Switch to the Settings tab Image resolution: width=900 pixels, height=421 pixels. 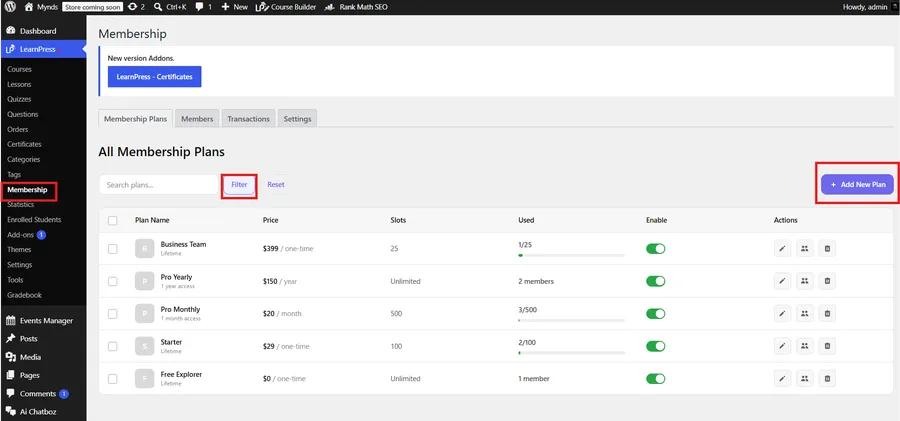point(297,118)
